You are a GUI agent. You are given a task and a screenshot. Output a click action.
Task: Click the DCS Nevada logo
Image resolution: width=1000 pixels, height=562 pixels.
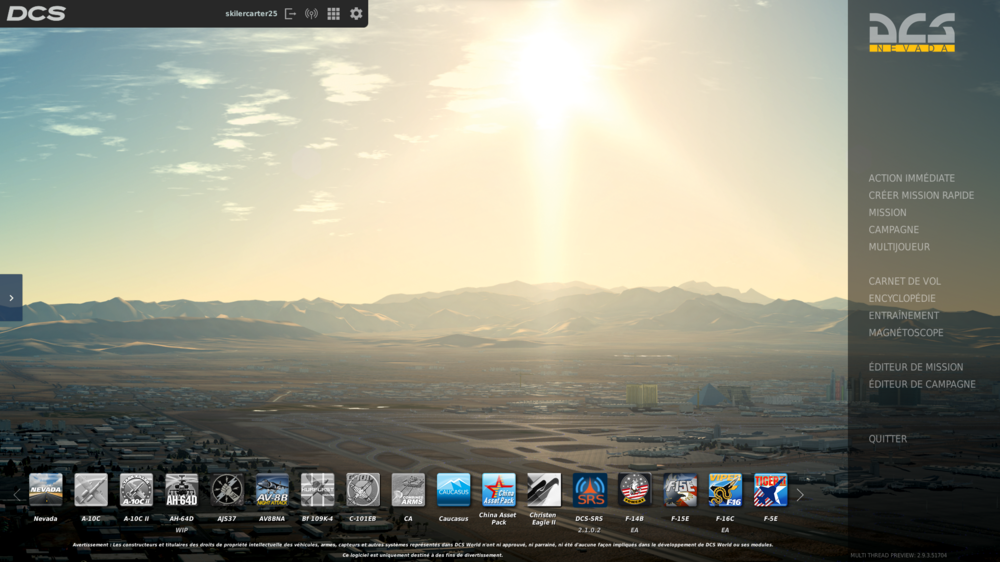tap(912, 33)
